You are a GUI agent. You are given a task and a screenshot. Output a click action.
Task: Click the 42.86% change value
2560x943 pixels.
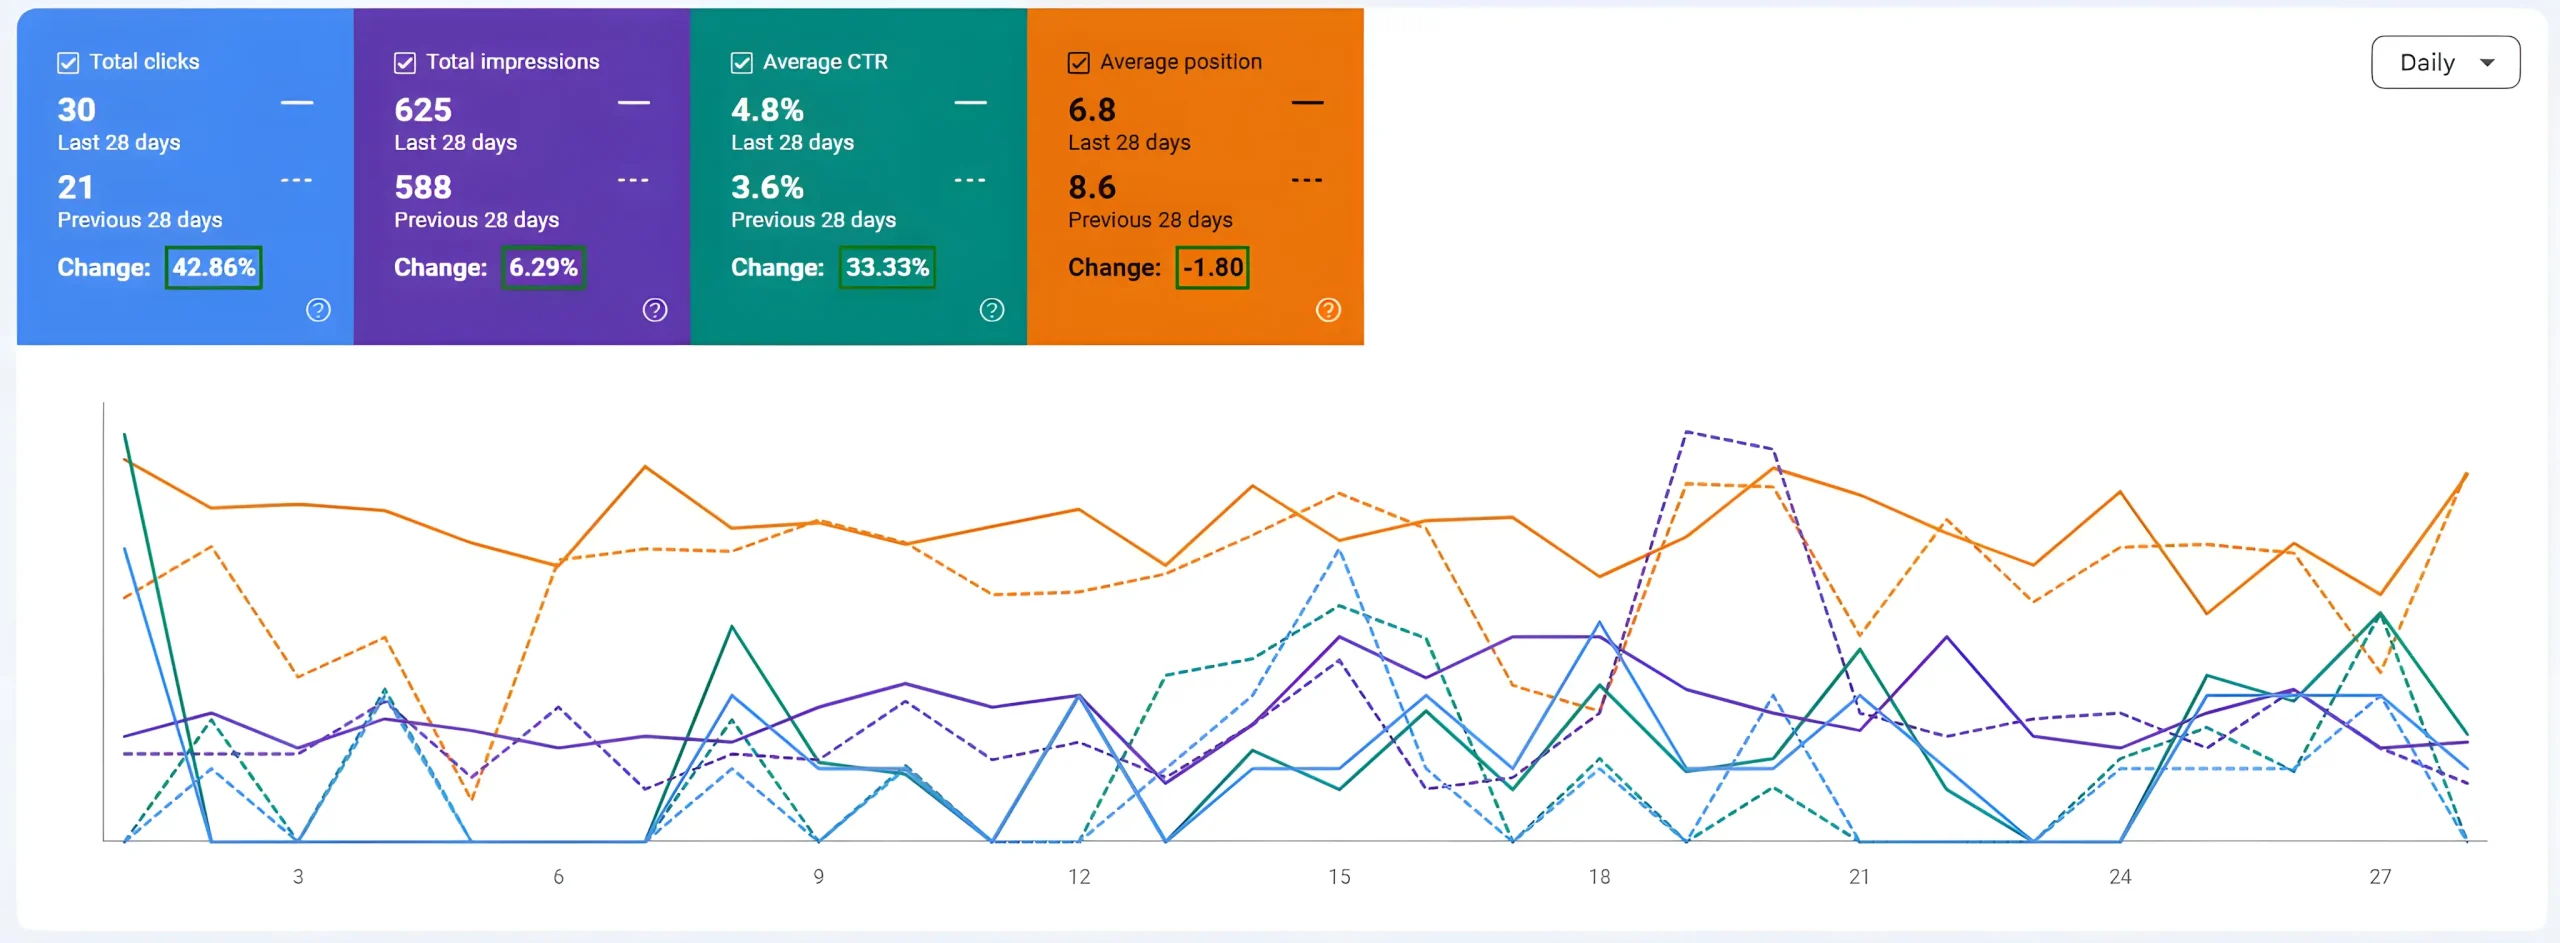214,268
